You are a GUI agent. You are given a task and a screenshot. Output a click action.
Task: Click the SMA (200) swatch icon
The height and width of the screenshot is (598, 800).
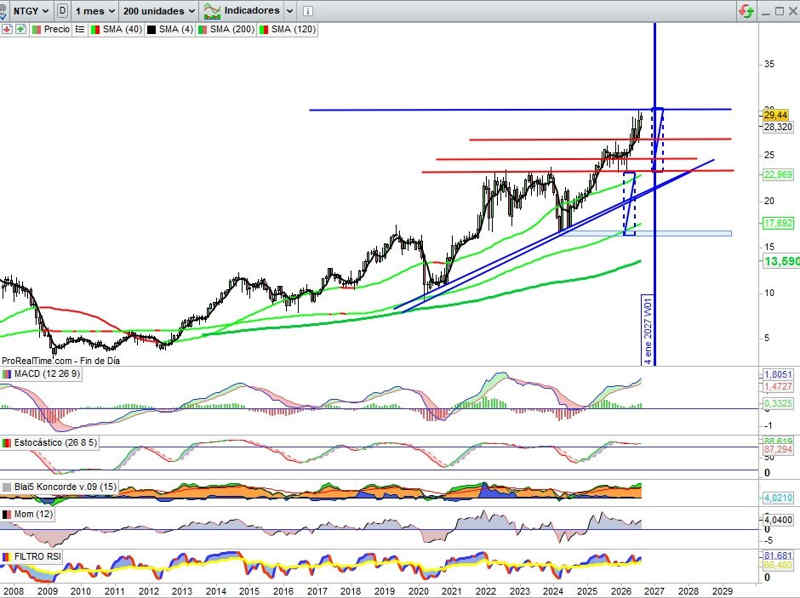pyautogui.click(x=203, y=30)
